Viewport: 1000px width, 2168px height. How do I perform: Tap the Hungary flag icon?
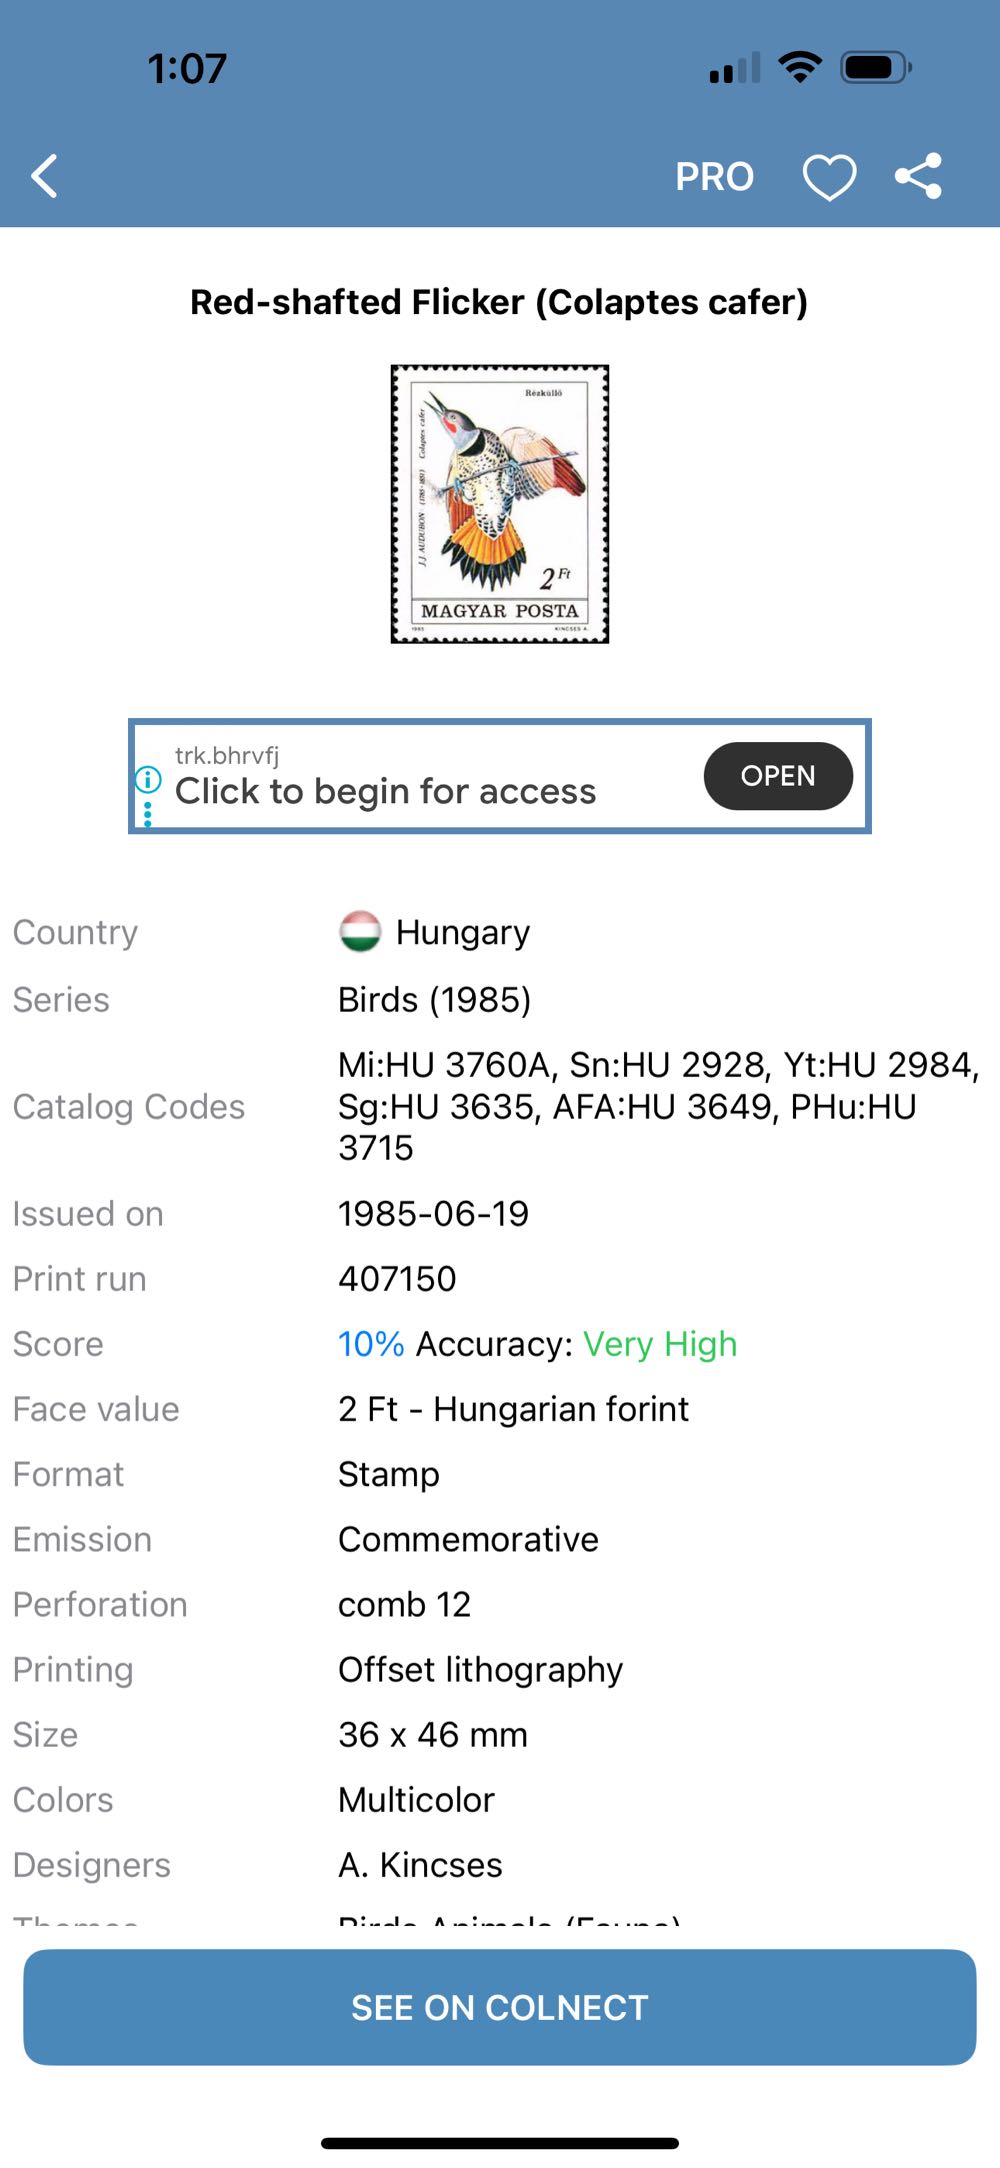coord(360,932)
